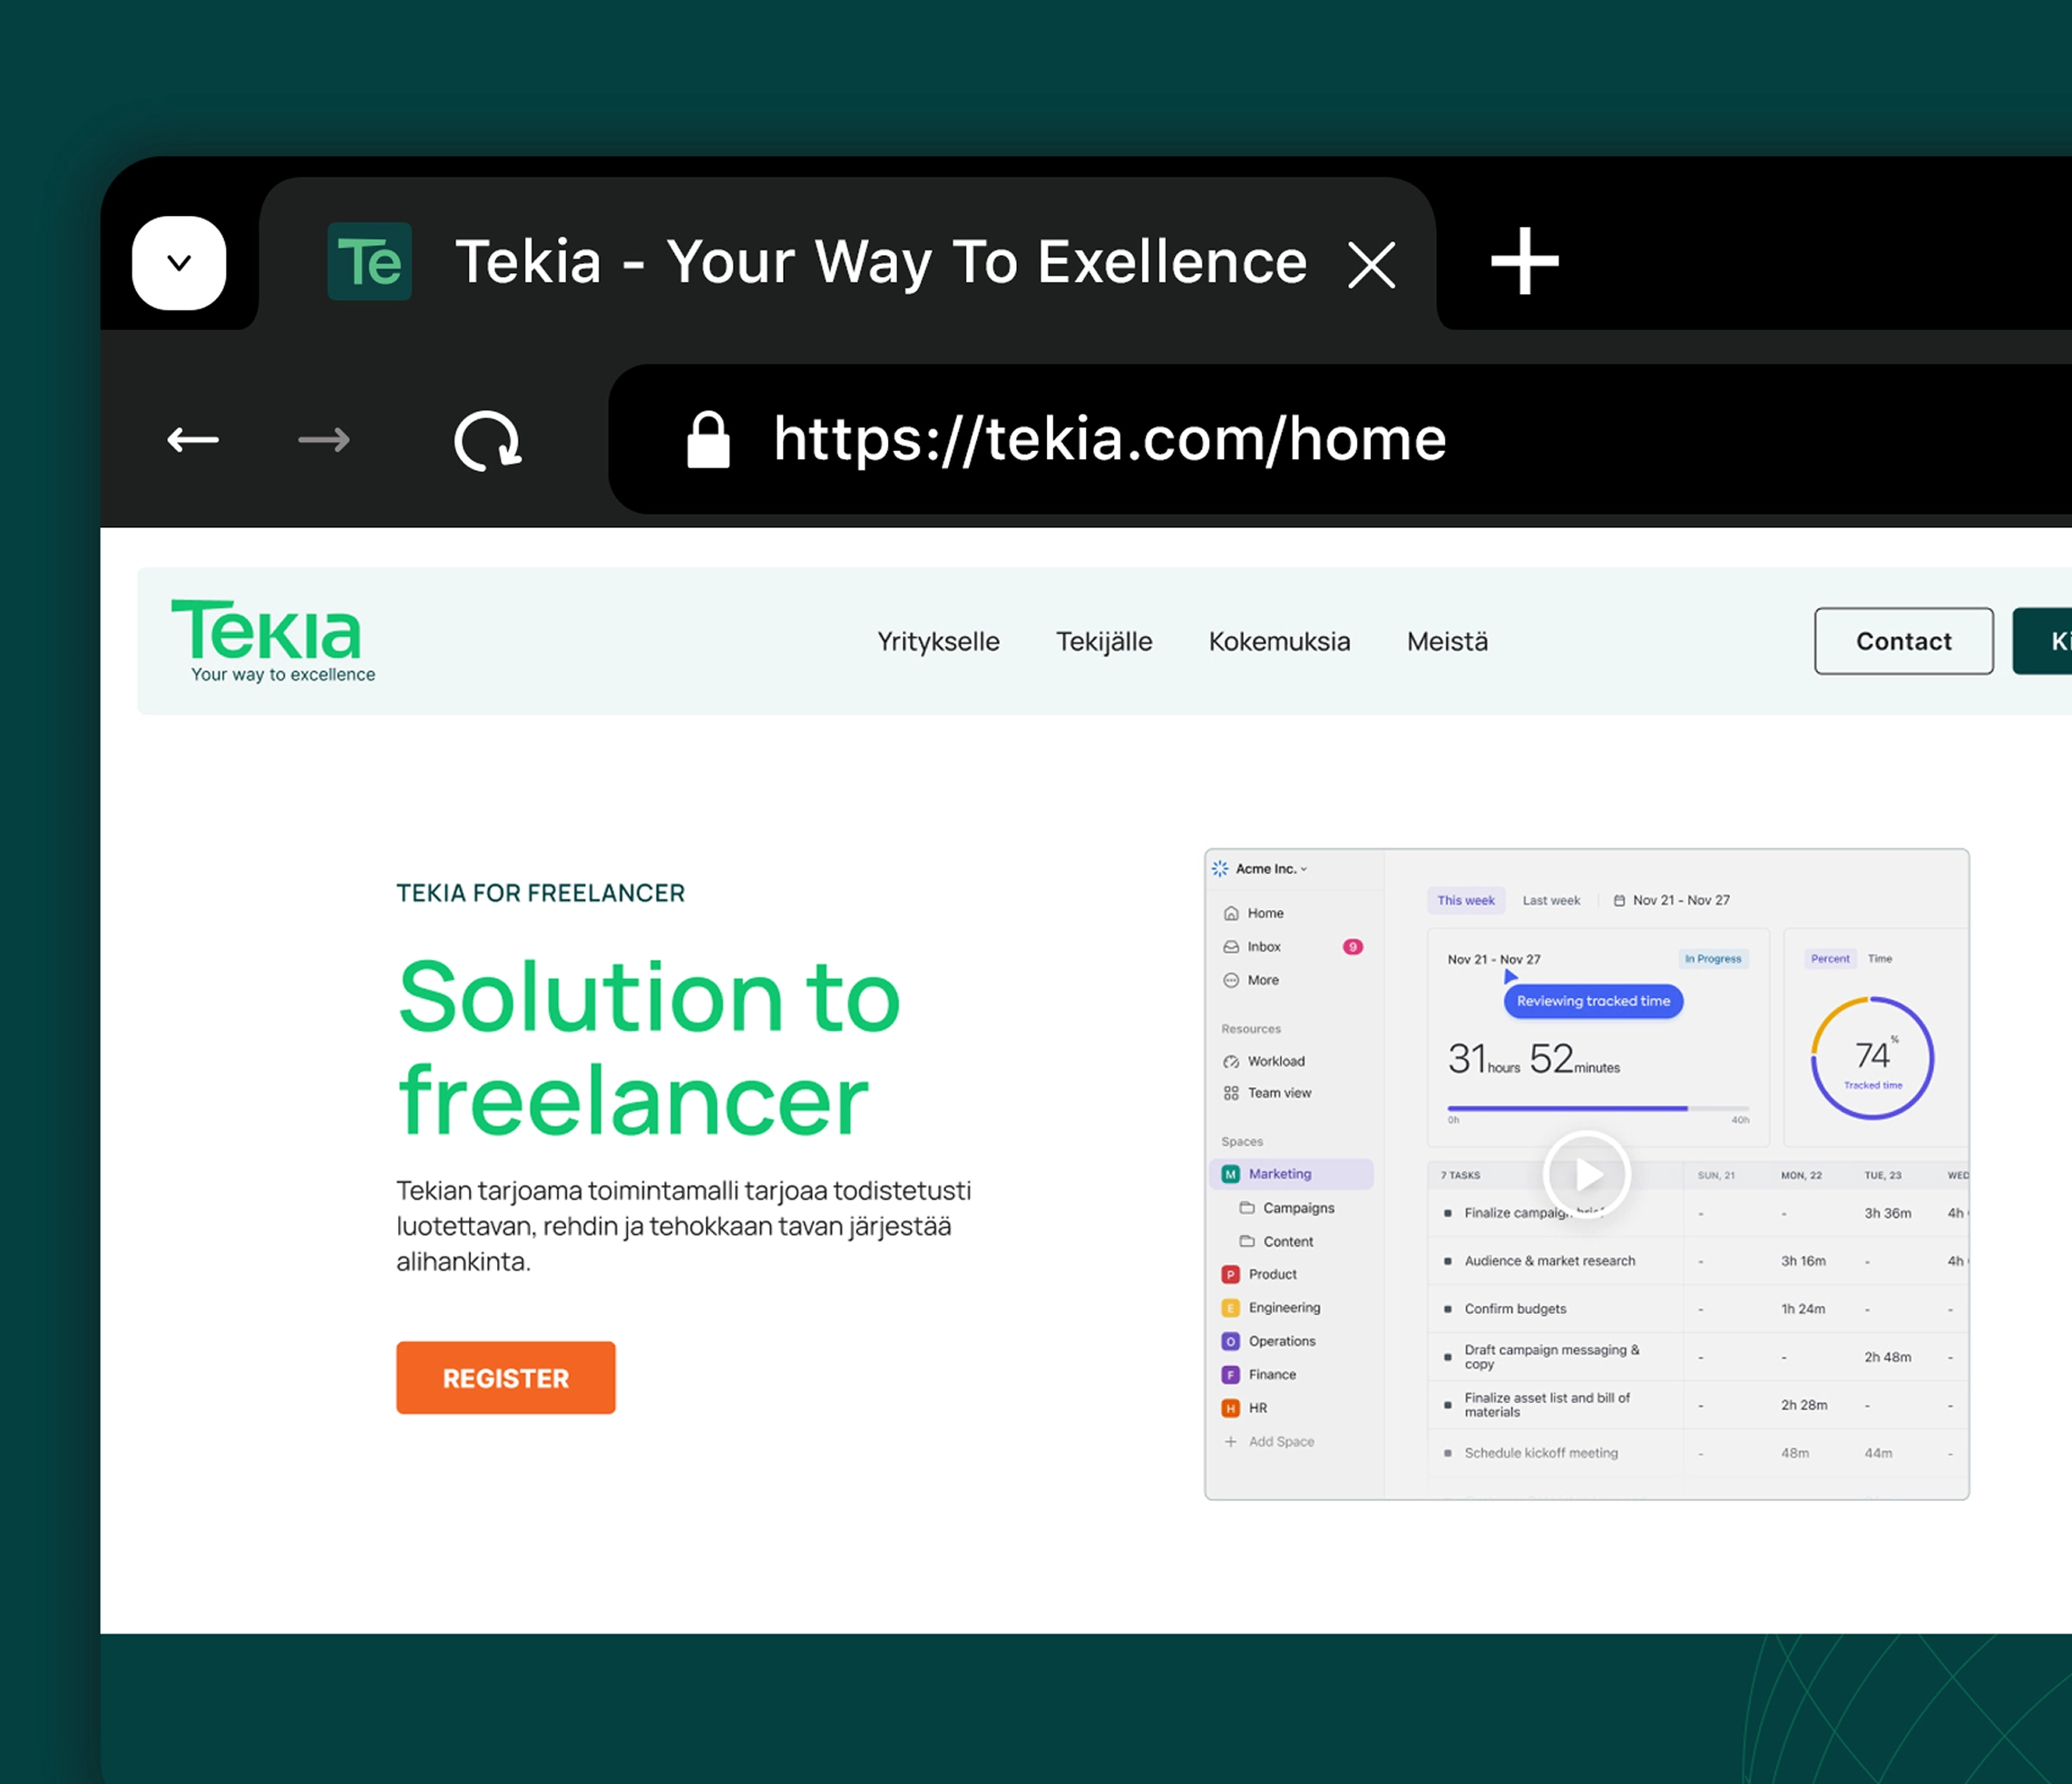Click the Workload icon
The image size is (2072, 1784).
click(1231, 1061)
